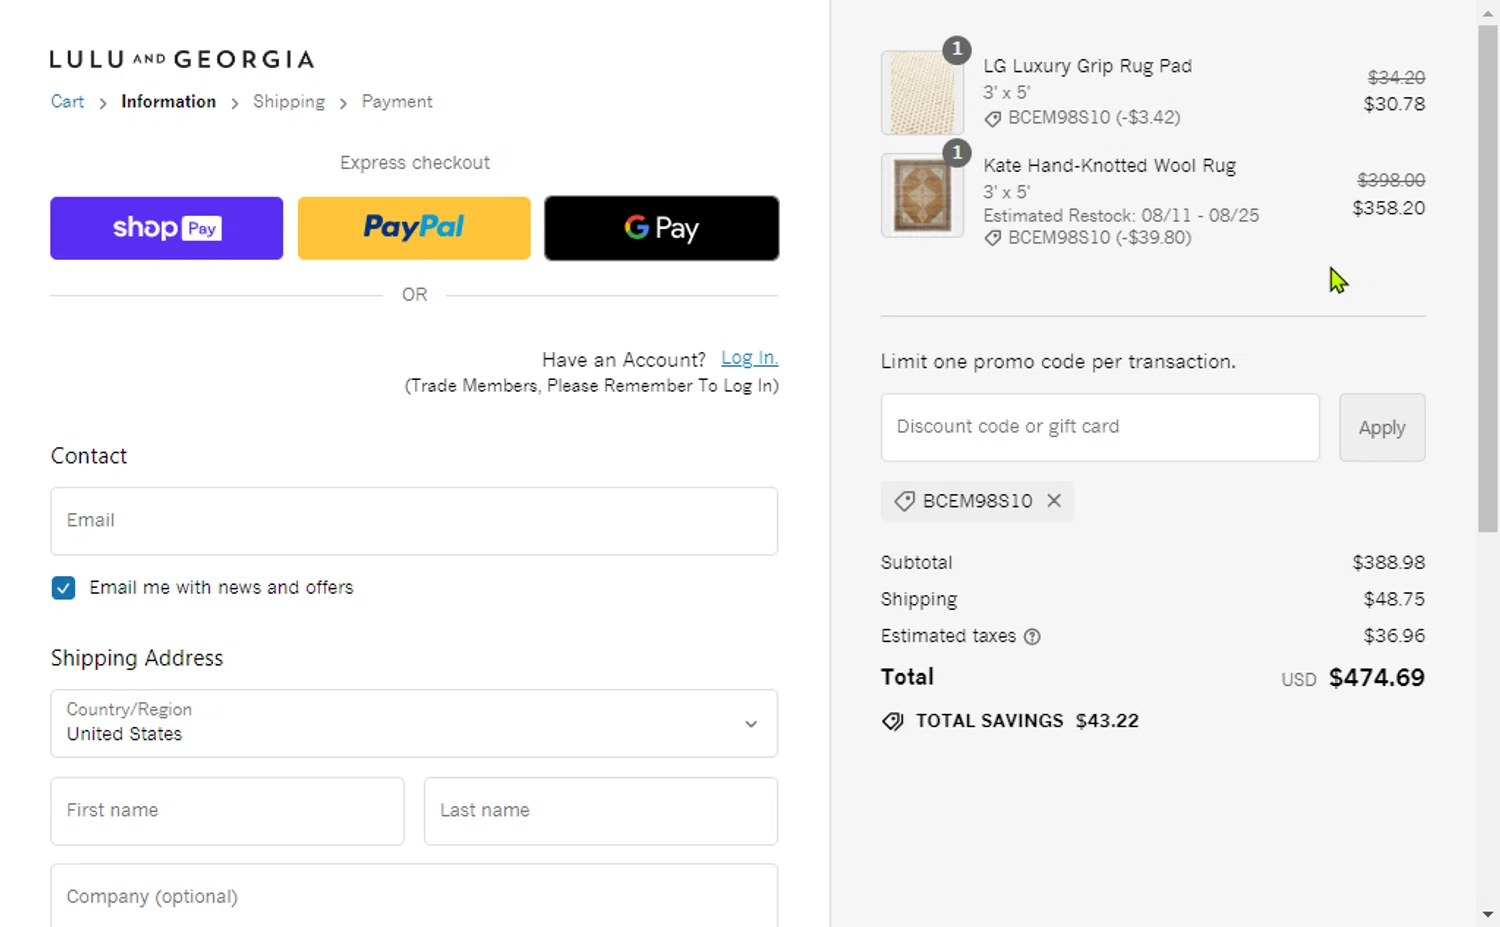Go back to Cart breadcrumb
This screenshot has height=927, width=1500.
(67, 102)
